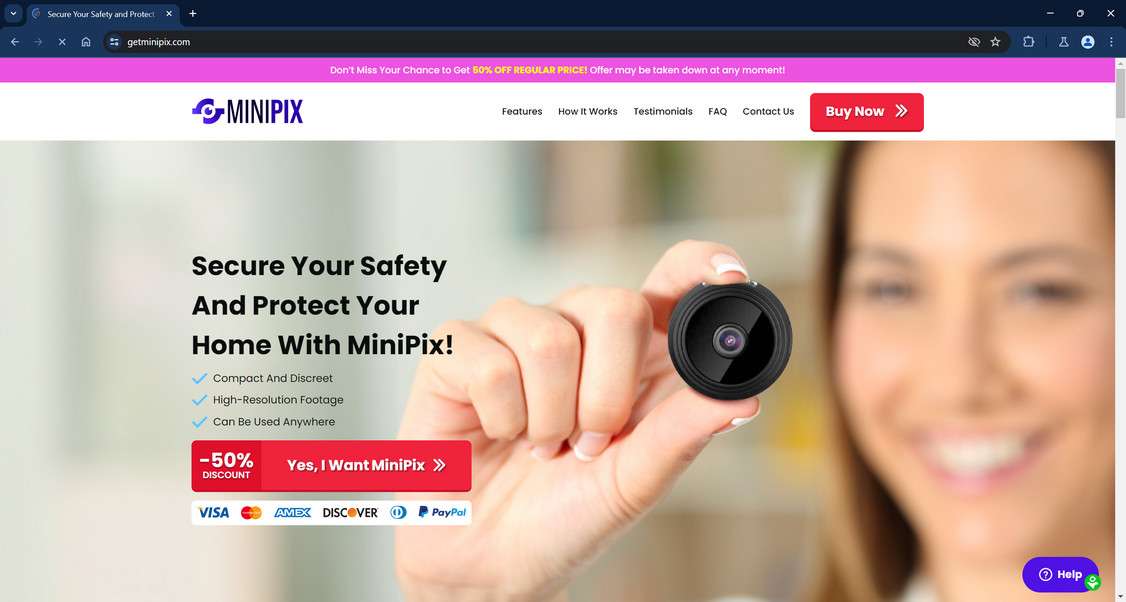Viewport: 1126px width, 602px height.
Task: Click the red Buy Now button
Action: [867, 112]
